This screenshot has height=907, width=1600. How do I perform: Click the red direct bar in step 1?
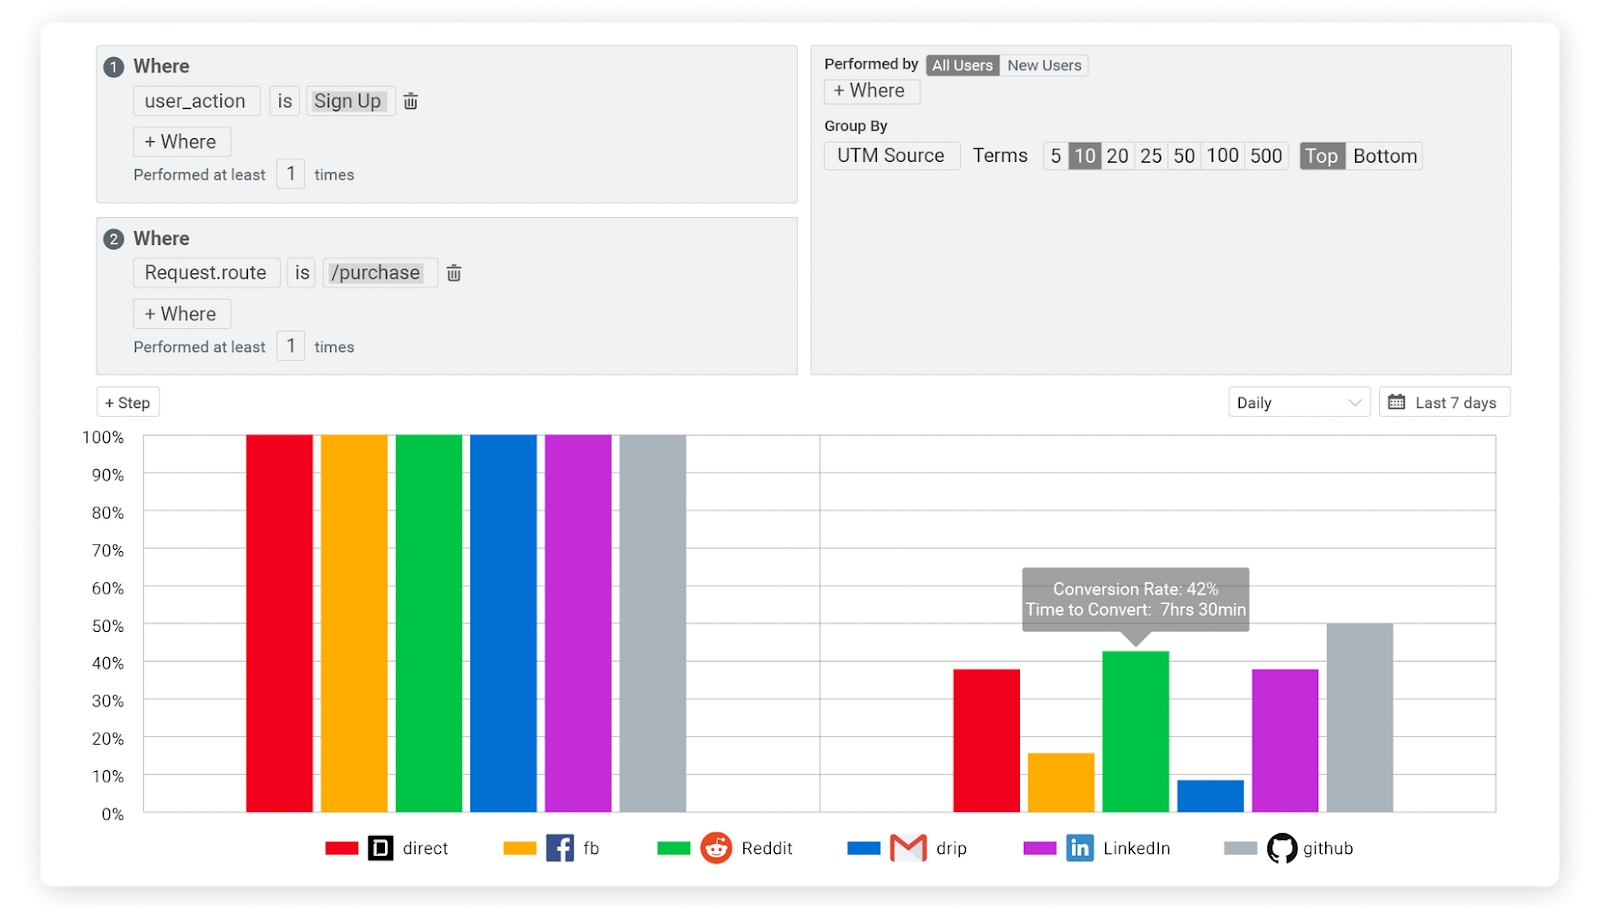[280, 623]
